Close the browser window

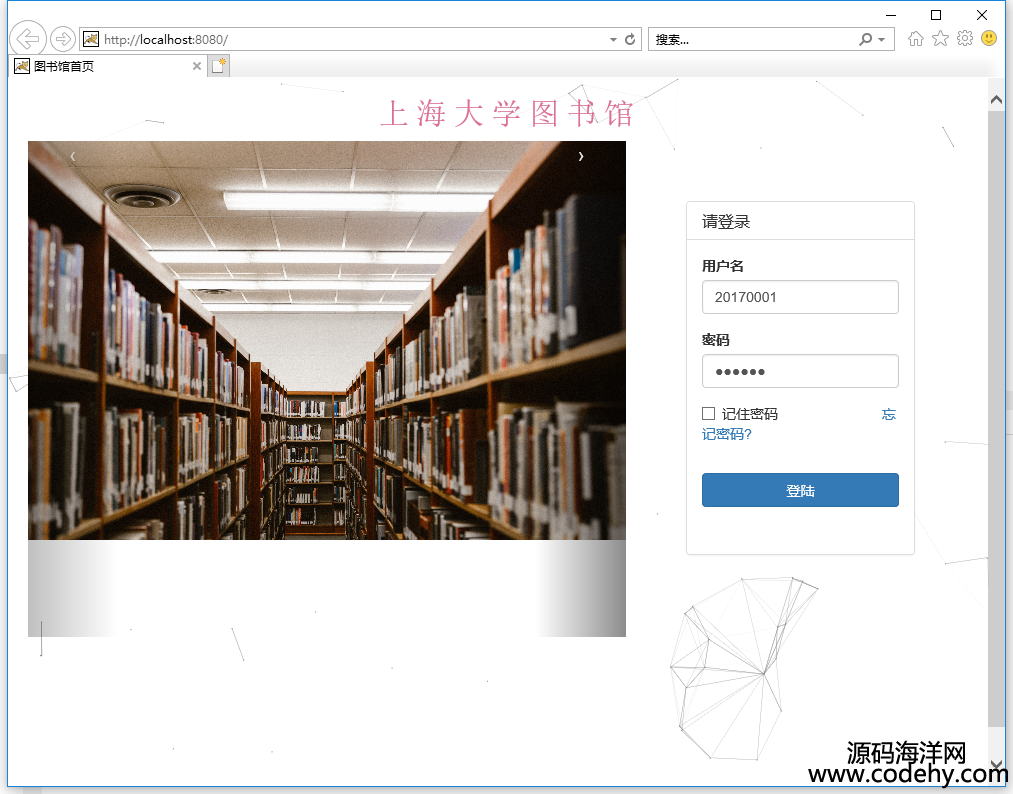coord(982,15)
